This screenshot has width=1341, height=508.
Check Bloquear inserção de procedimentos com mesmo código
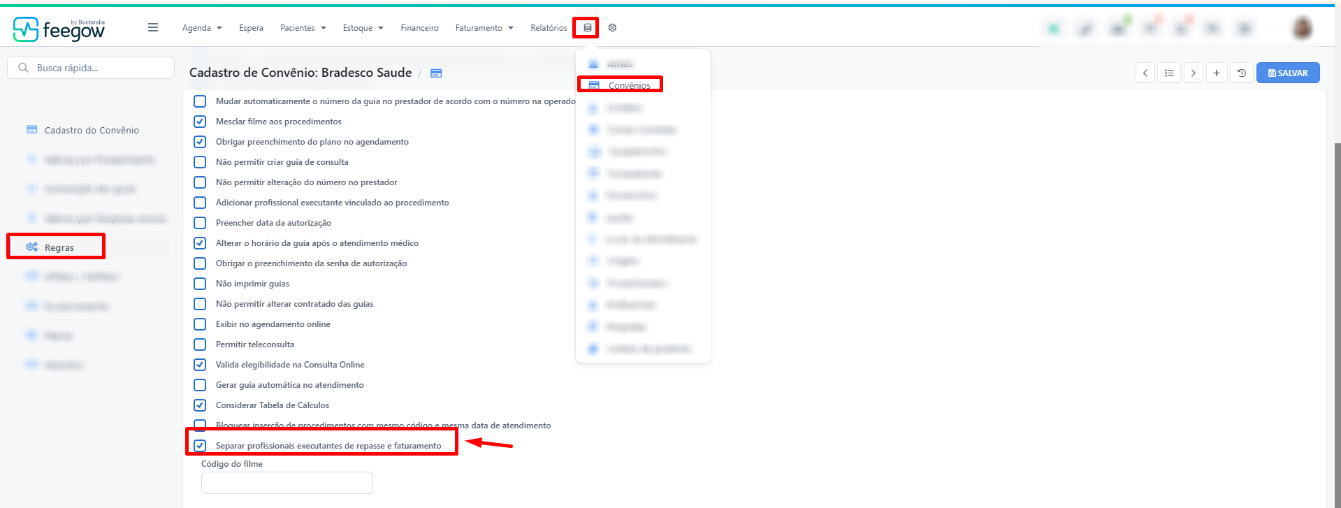tap(200, 425)
